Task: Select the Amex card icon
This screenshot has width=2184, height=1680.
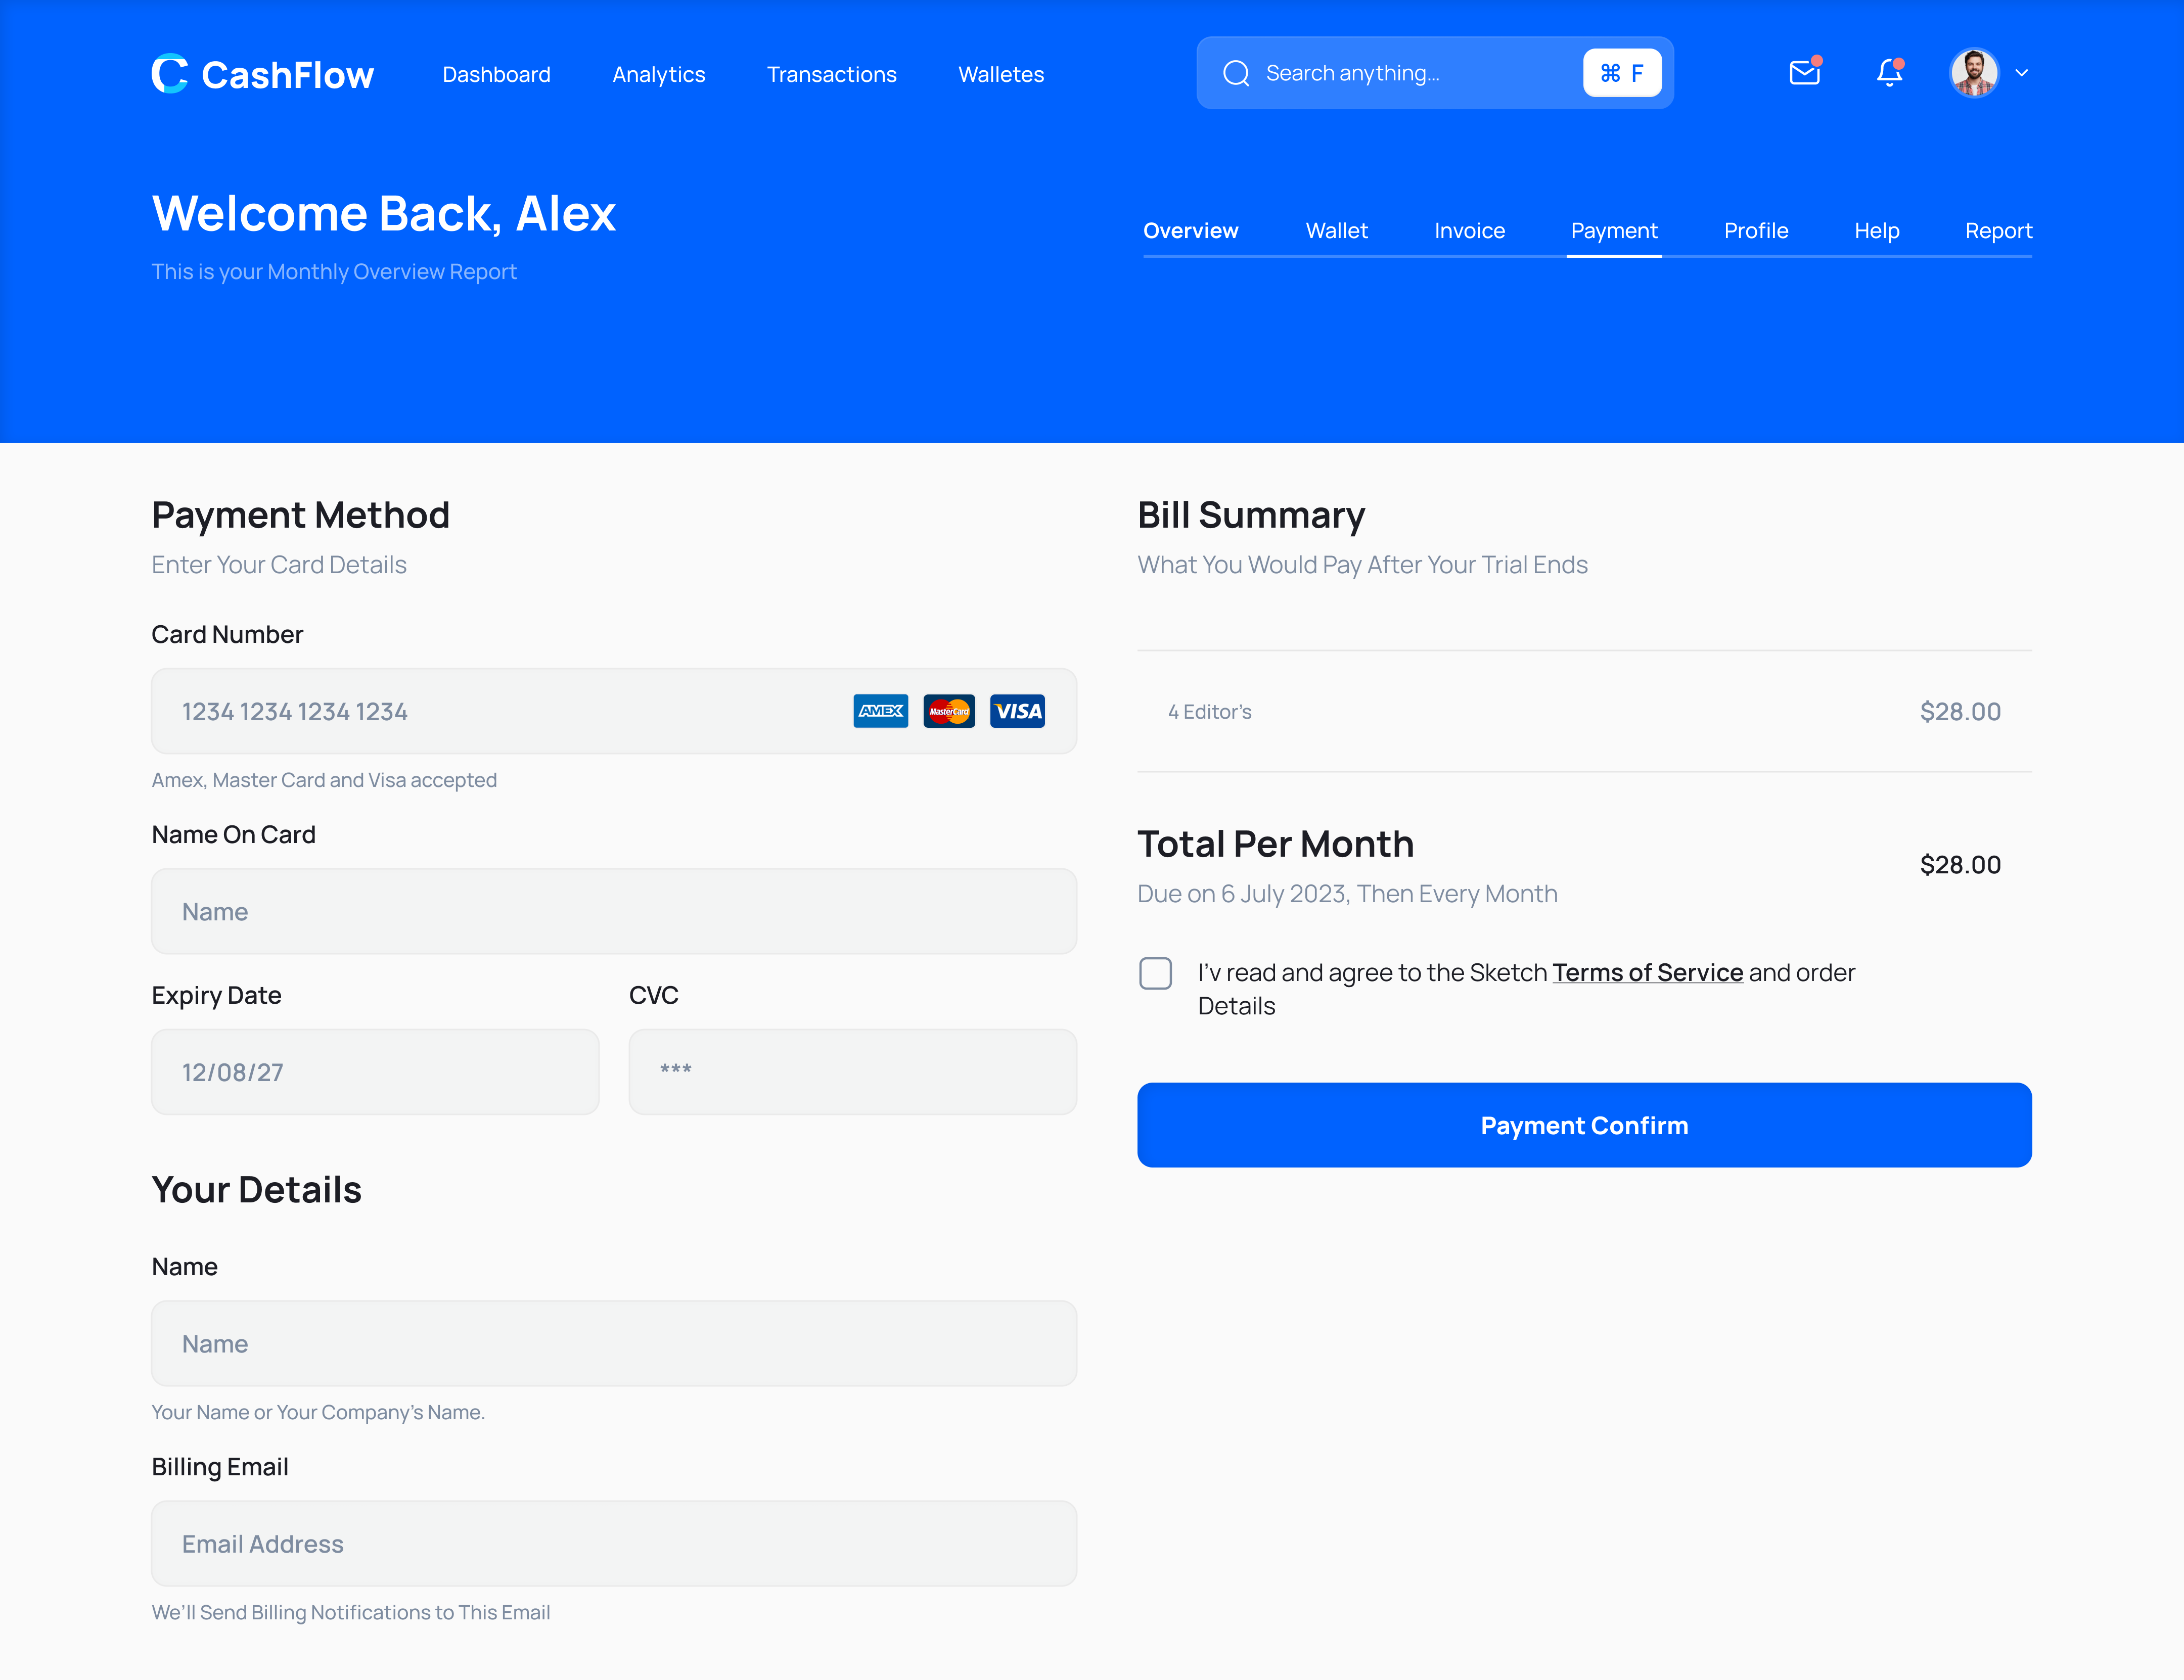Action: pyautogui.click(x=880, y=711)
